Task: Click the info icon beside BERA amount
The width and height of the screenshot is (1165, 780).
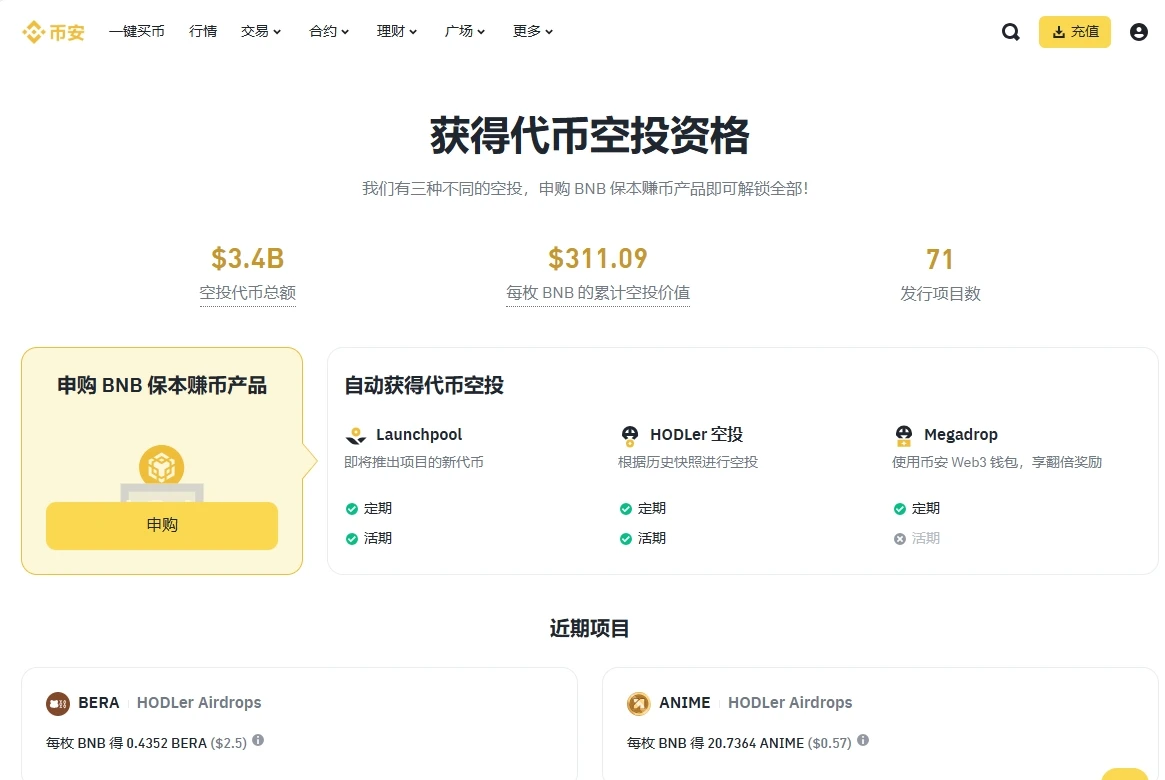Action: pos(258,741)
